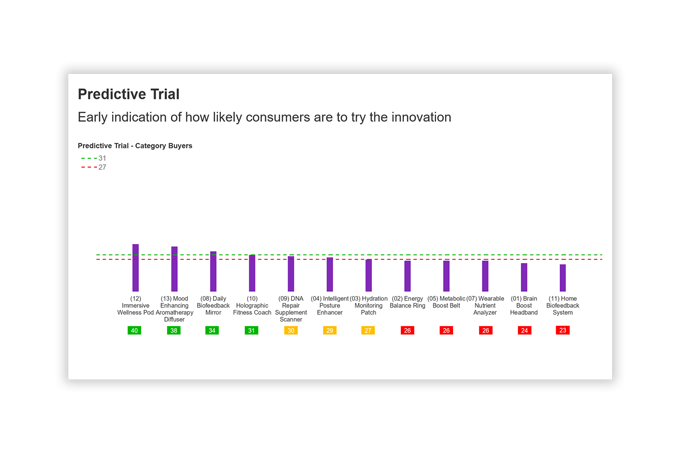Viewport: 680px width, 453px height.
Task: Select the red score badge showing 23
Action: click(x=563, y=330)
